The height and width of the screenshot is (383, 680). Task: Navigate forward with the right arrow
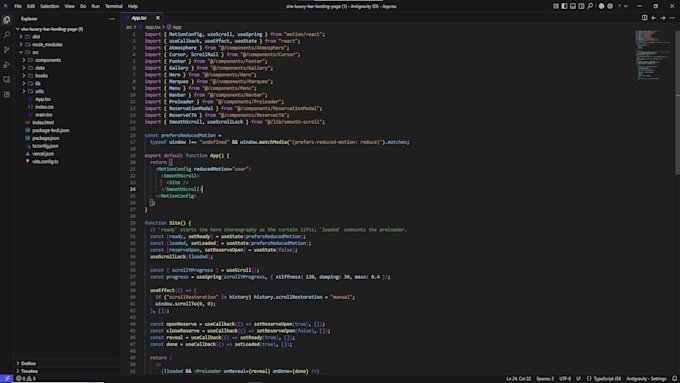click(x=663, y=18)
